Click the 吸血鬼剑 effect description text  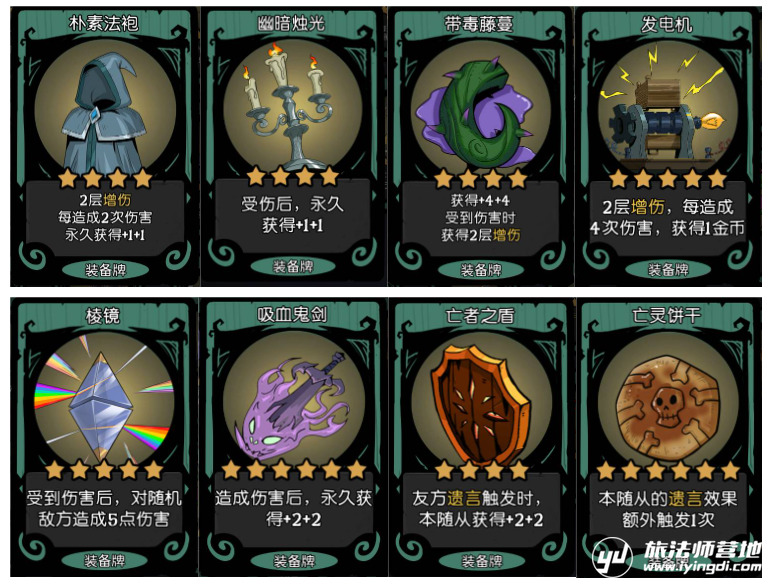tap(293, 508)
